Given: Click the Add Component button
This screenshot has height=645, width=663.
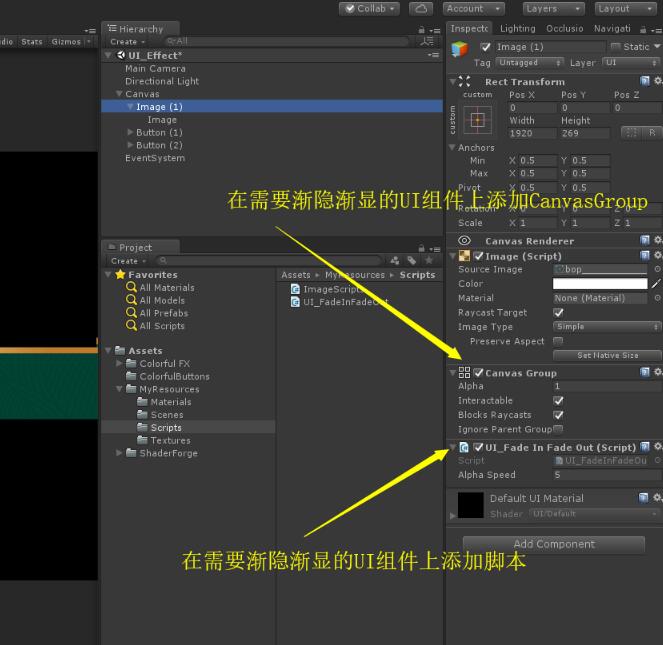Looking at the screenshot, I should click(x=554, y=544).
